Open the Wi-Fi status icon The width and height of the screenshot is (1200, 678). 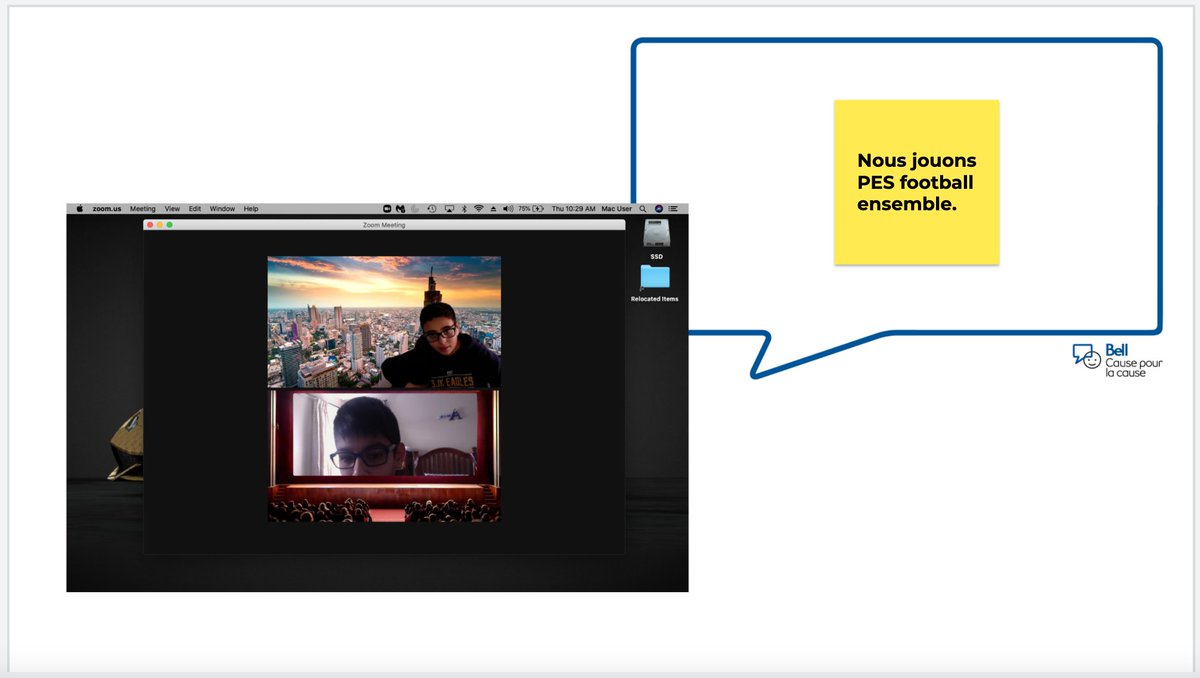coord(478,209)
